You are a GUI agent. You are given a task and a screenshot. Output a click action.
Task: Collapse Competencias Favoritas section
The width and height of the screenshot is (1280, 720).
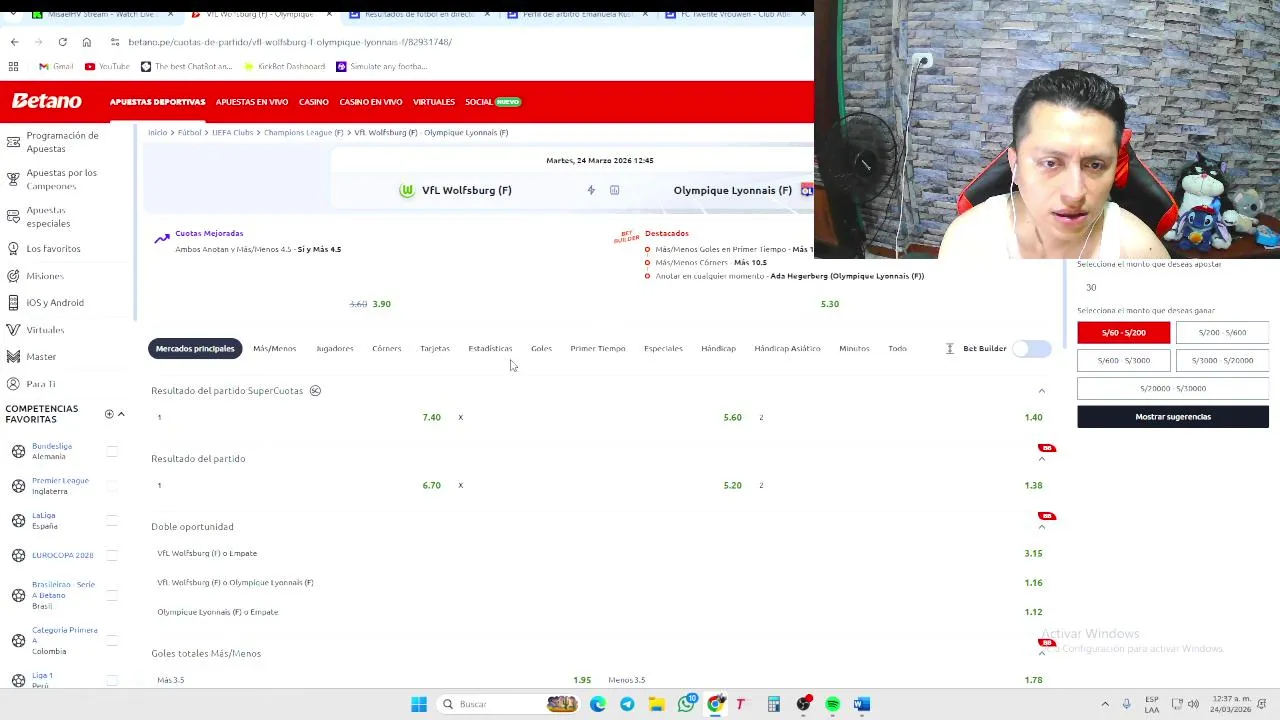coord(121,414)
